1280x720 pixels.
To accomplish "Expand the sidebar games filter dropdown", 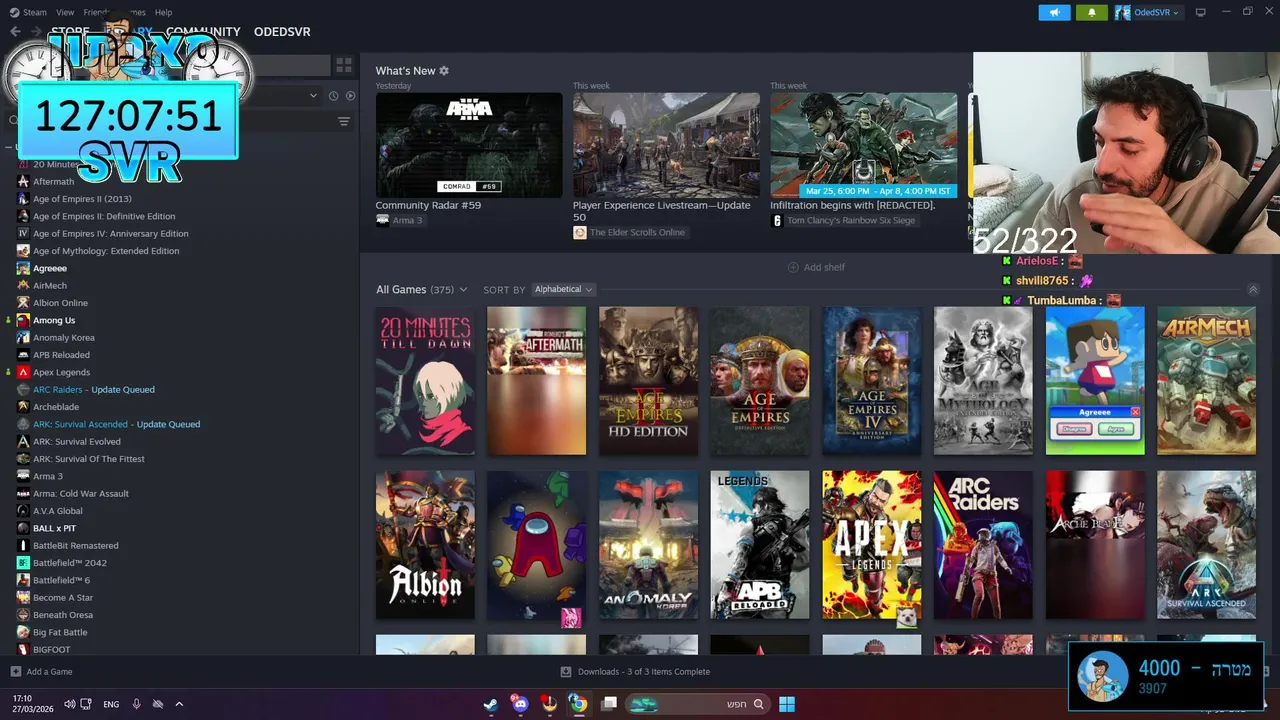I will tap(313, 96).
